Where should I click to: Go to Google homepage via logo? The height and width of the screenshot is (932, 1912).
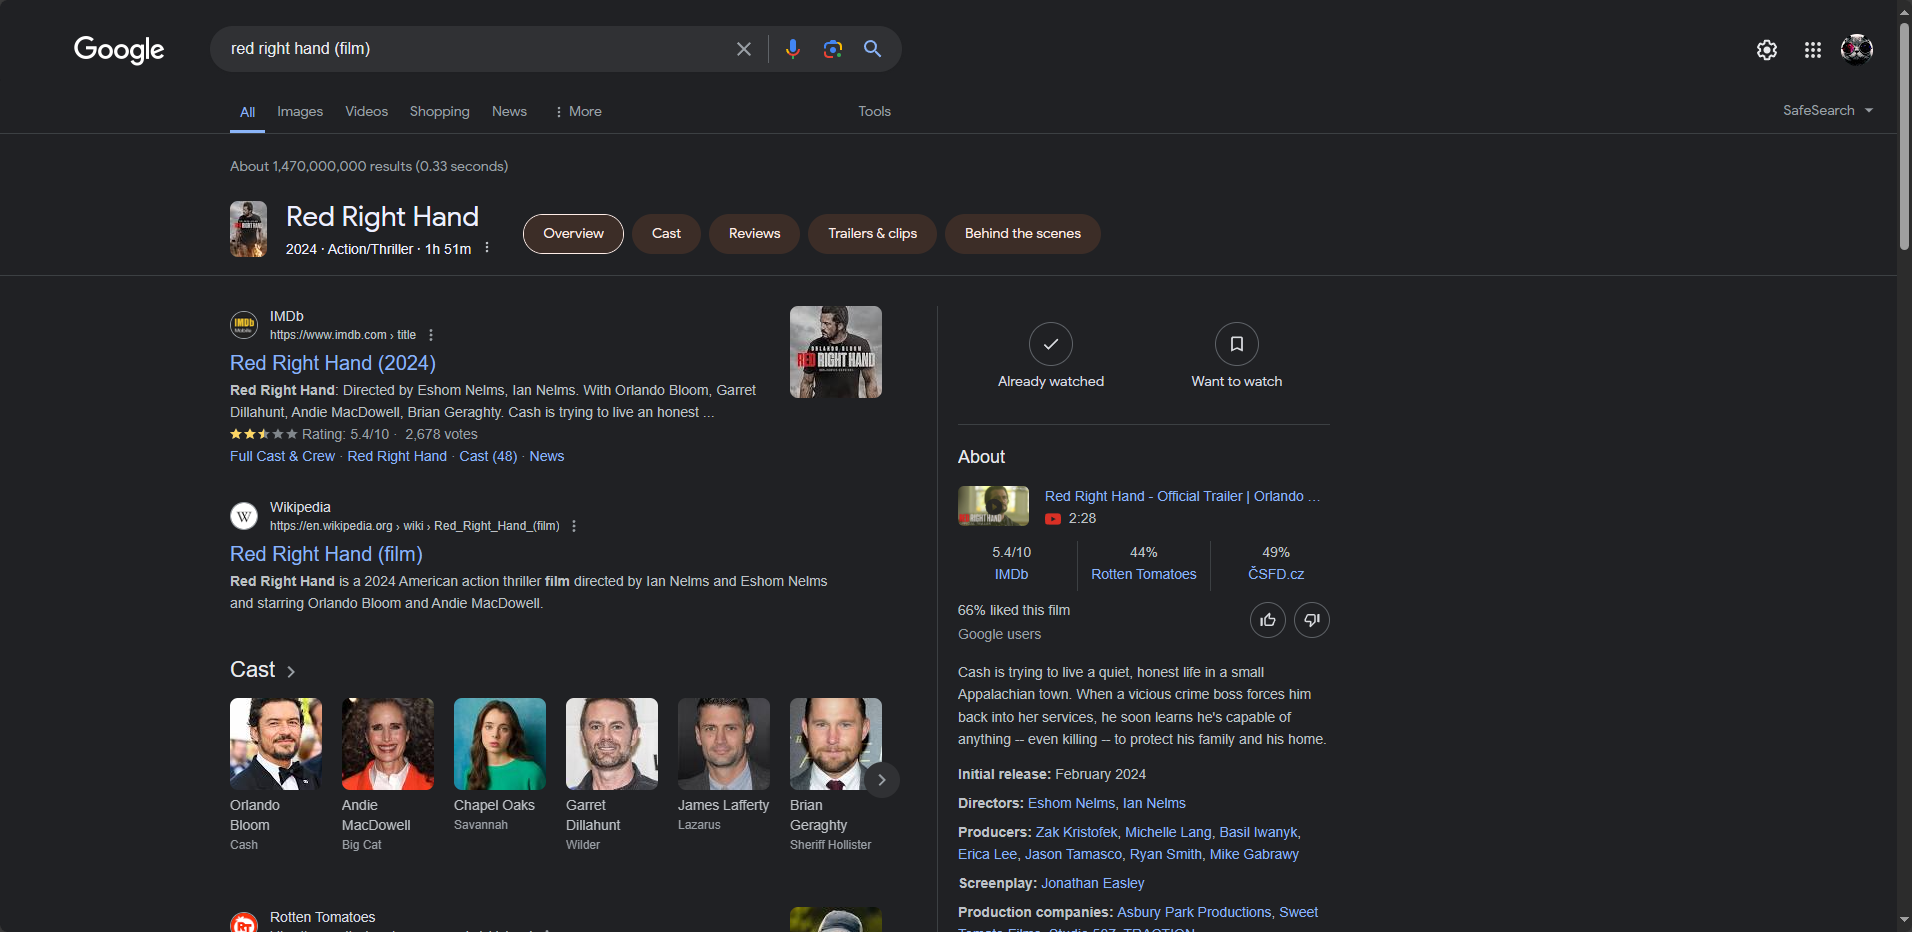pos(119,49)
